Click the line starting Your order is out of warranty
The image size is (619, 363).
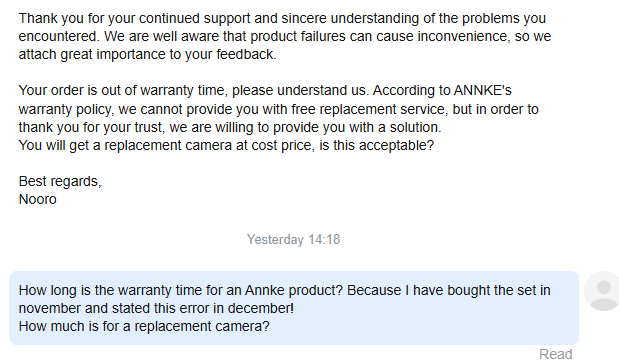pos(265,90)
